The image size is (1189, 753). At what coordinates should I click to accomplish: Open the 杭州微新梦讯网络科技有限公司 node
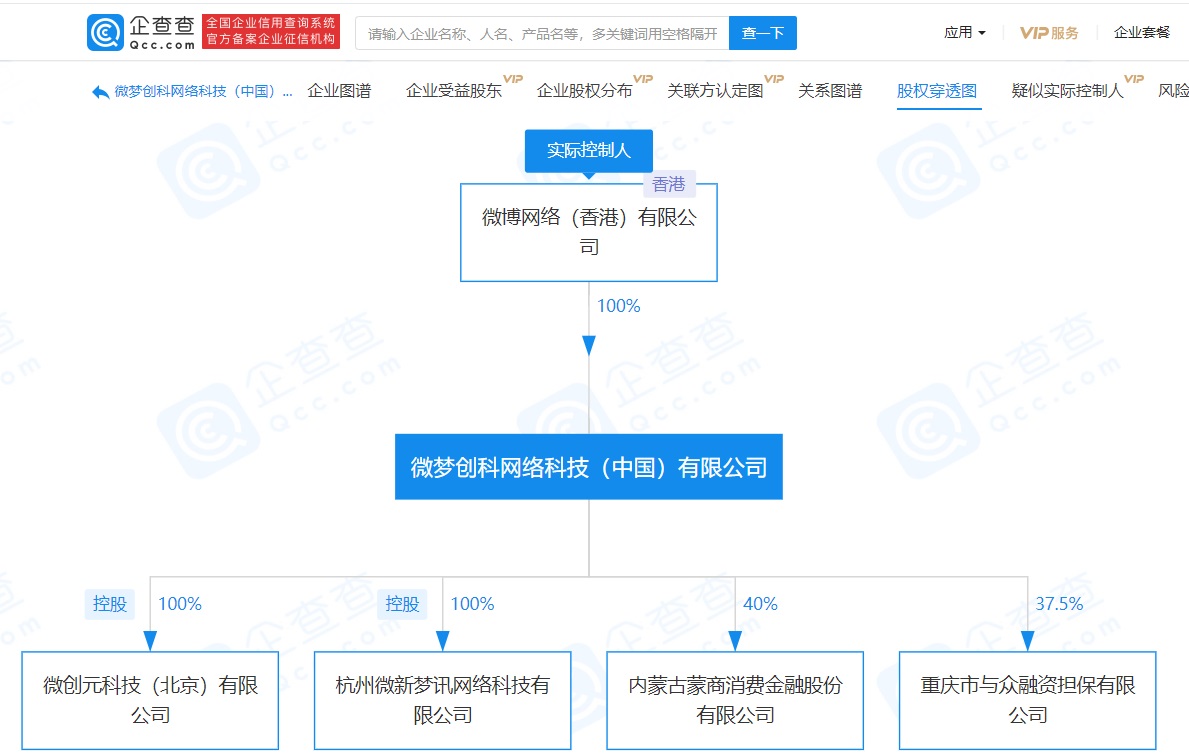[x=443, y=700]
